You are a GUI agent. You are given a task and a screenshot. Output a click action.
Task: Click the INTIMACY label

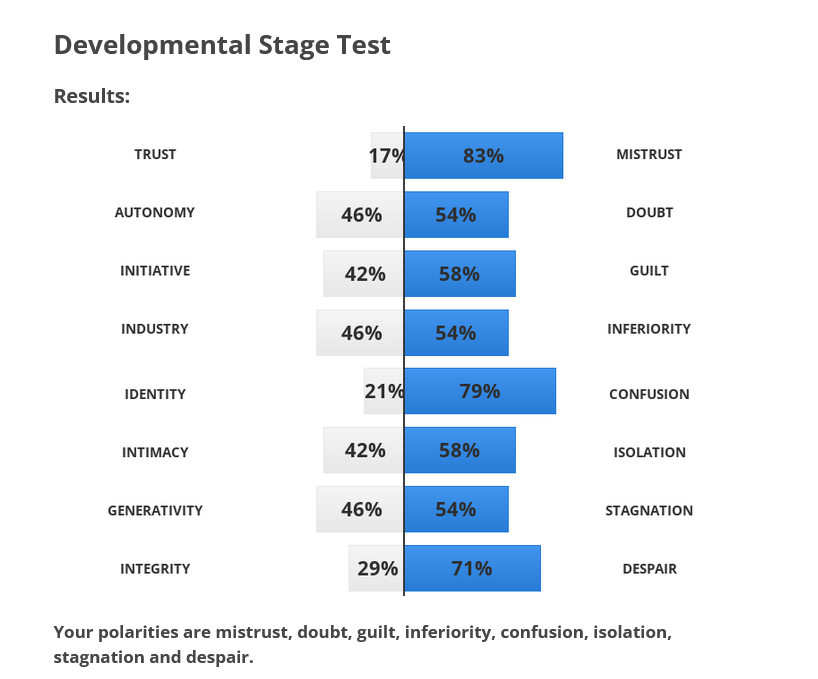tap(155, 452)
